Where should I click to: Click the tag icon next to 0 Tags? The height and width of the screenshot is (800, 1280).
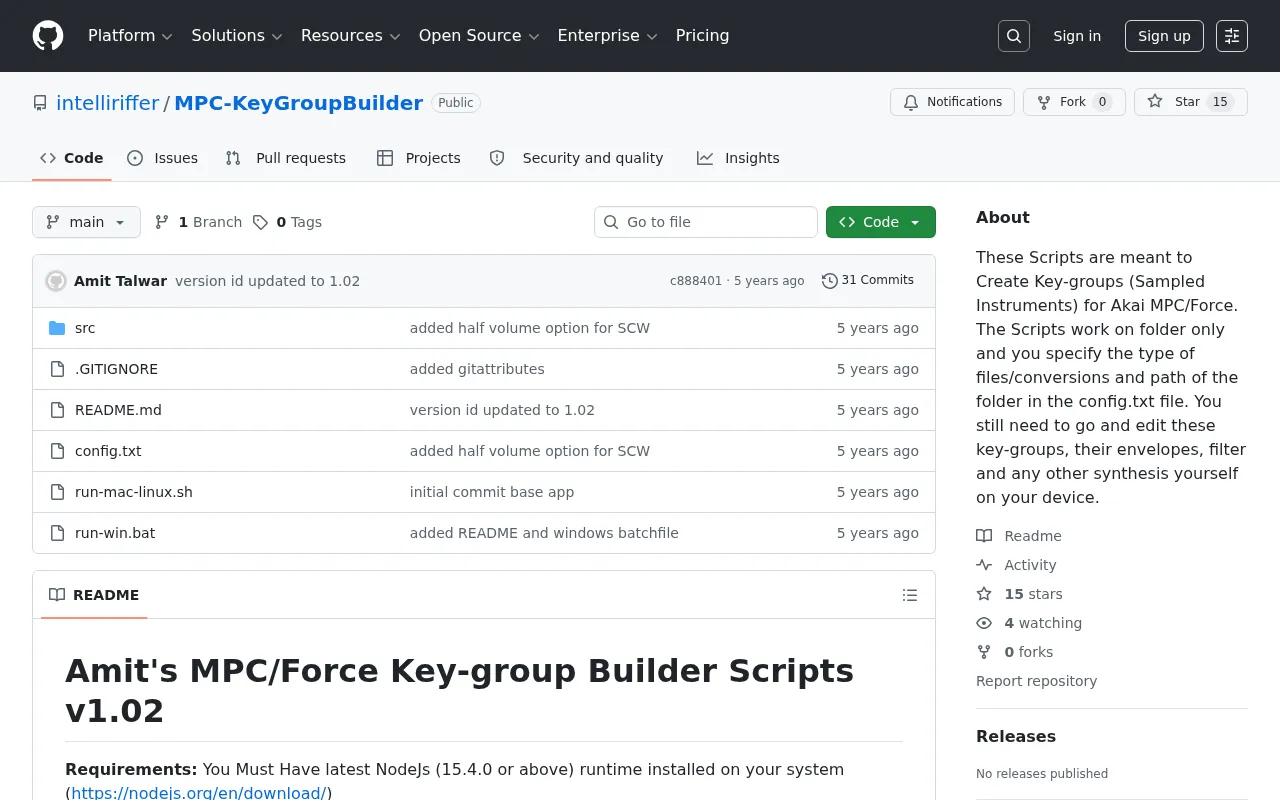[260, 222]
